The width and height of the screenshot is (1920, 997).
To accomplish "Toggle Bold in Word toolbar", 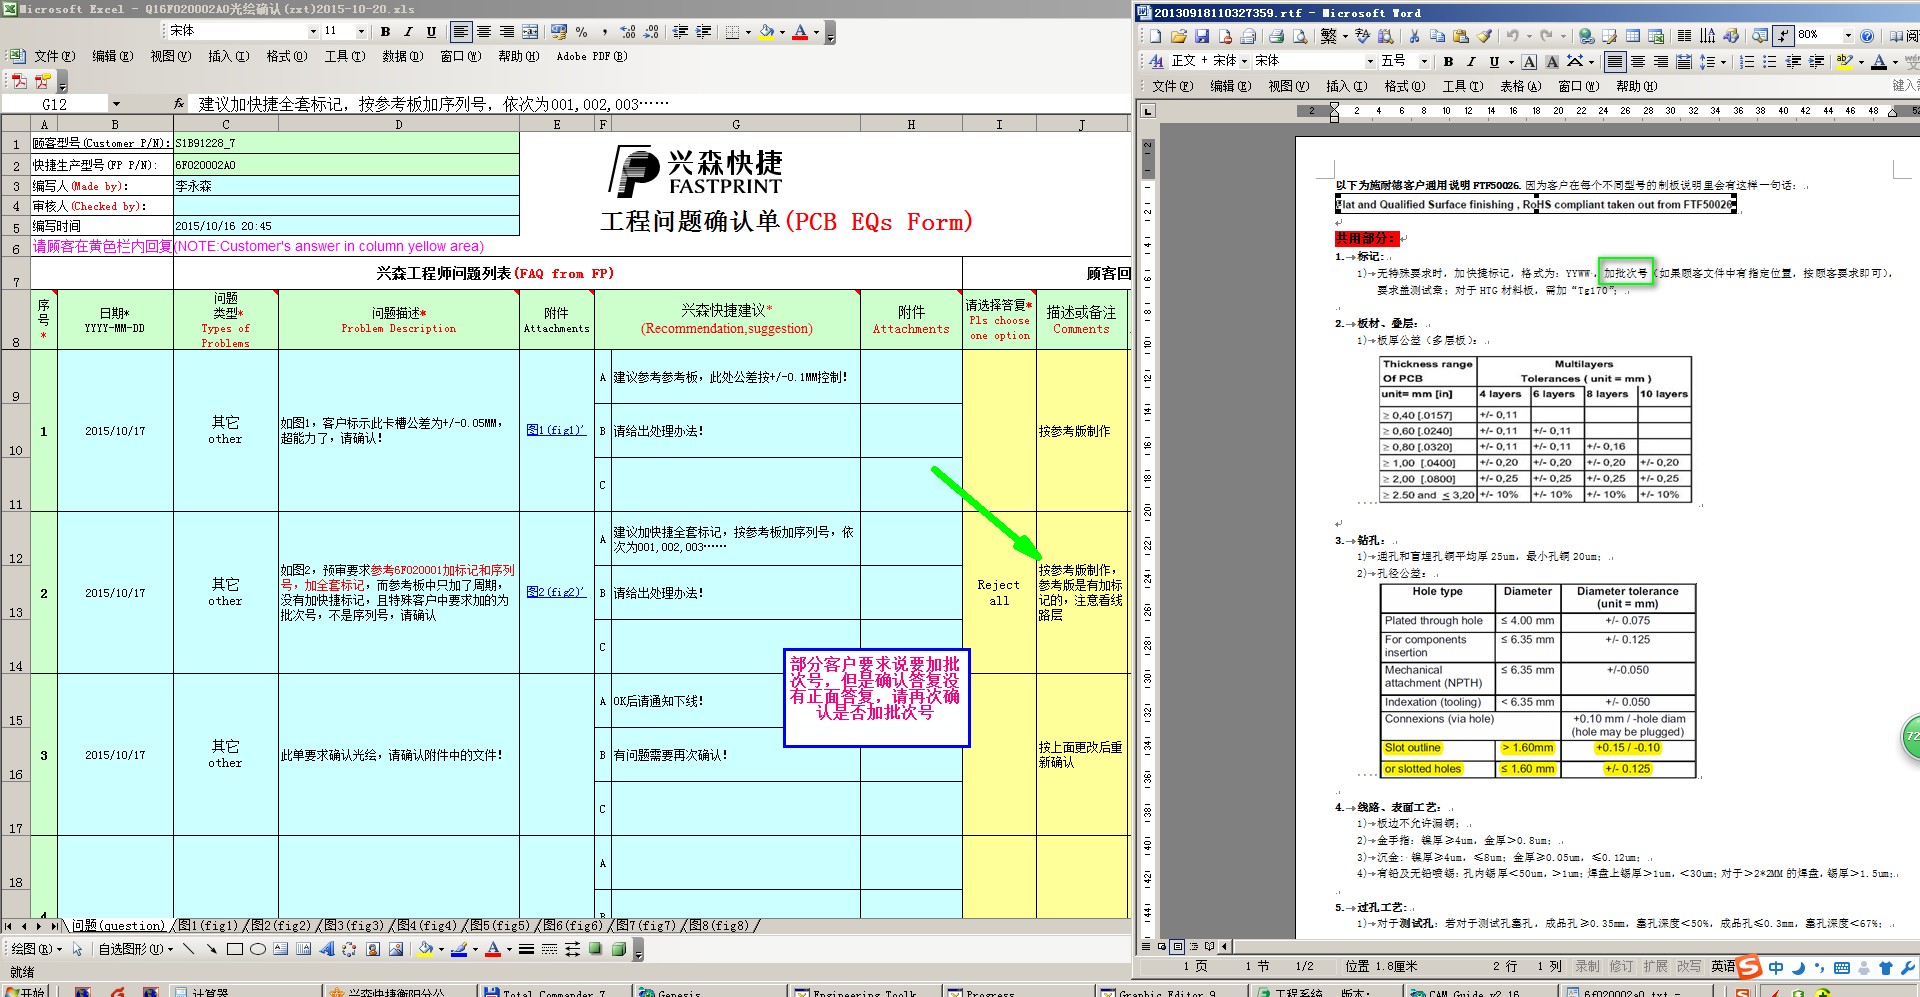I will click(x=1448, y=61).
